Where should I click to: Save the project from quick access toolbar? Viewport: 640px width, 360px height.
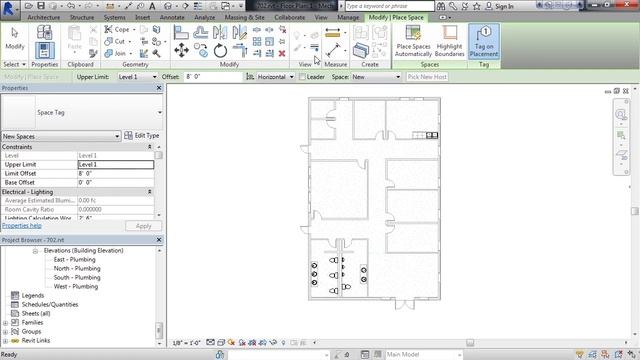coord(41,6)
